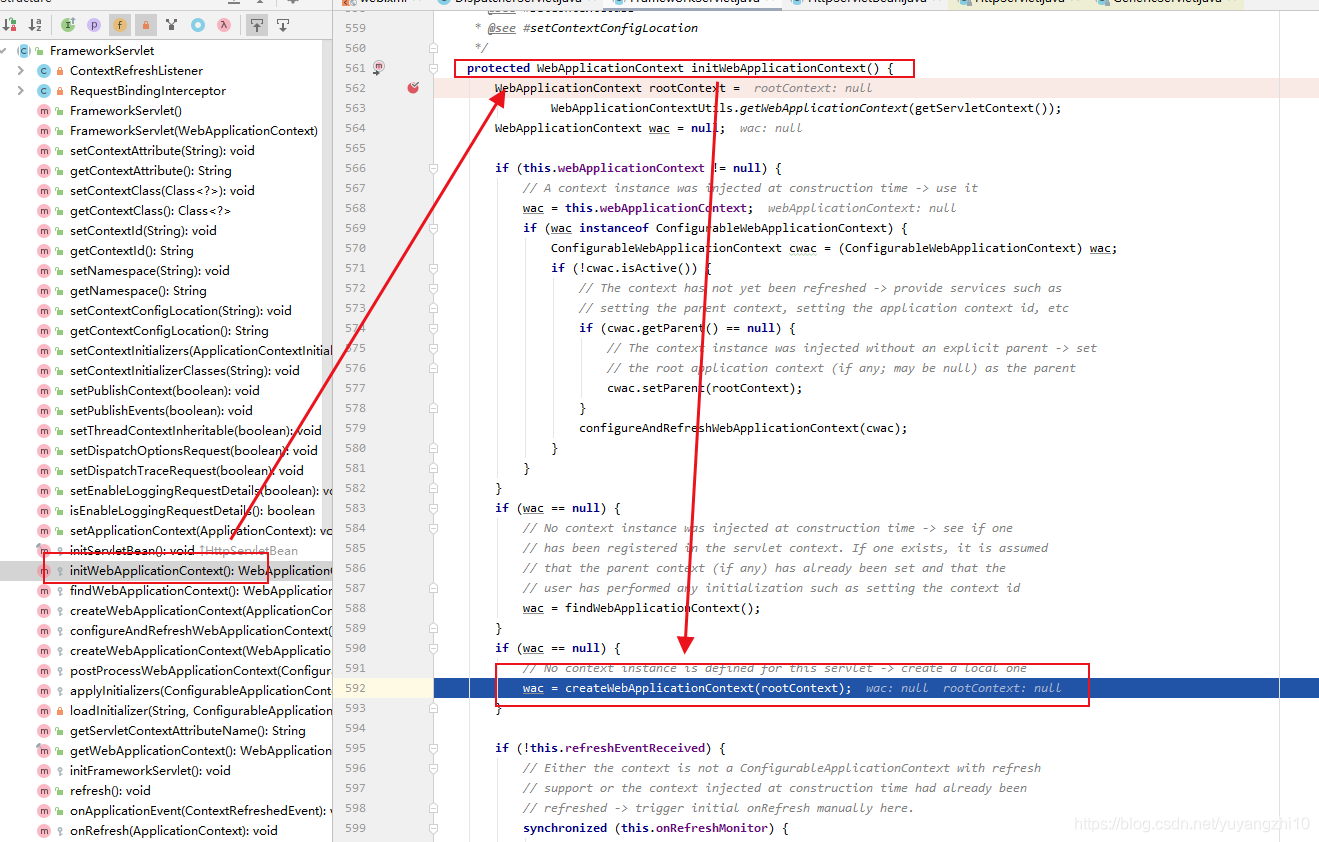Fold the if block at line 566
The image size is (1319, 842).
pyautogui.click(x=433, y=168)
